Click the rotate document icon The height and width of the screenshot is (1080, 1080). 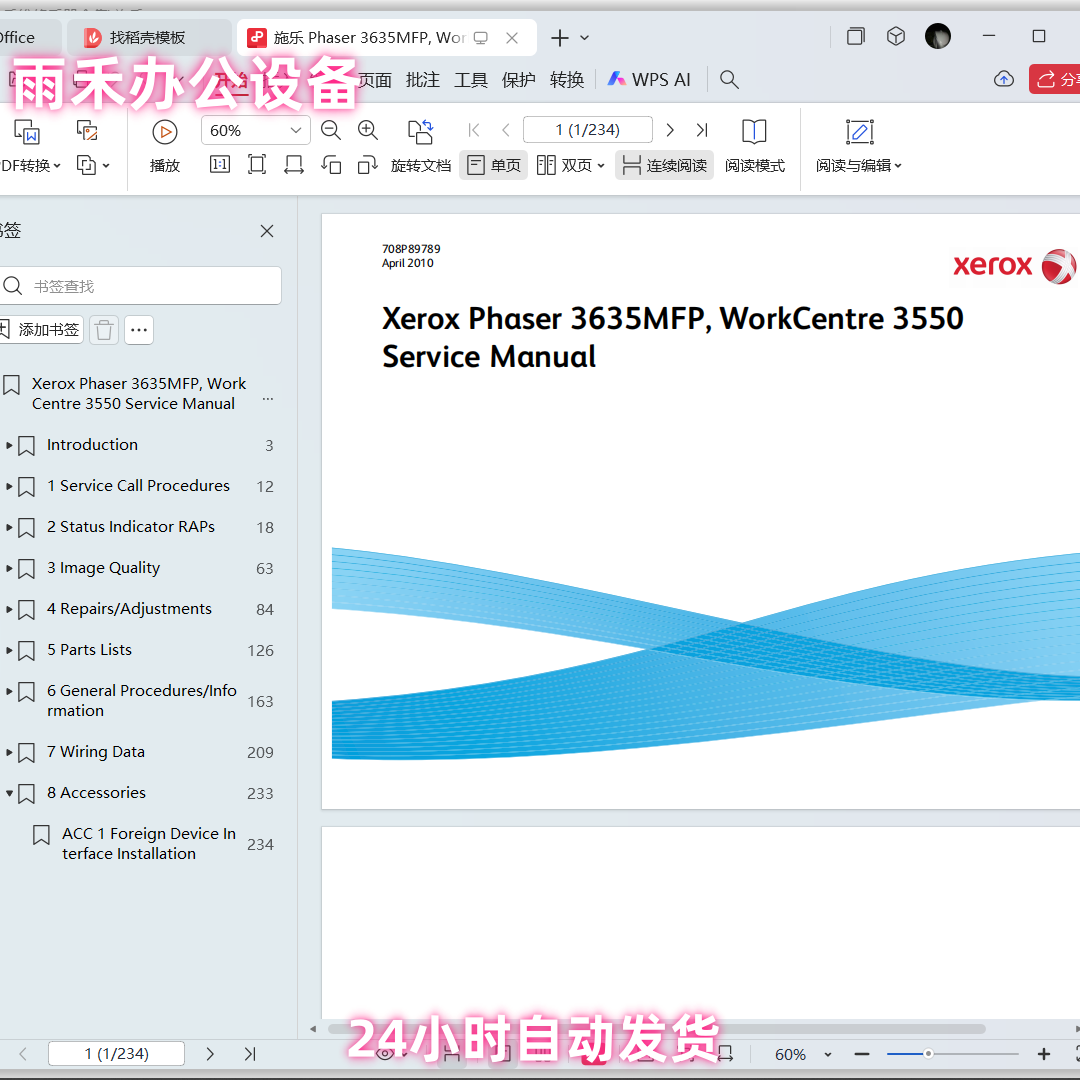tap(420, 132)
